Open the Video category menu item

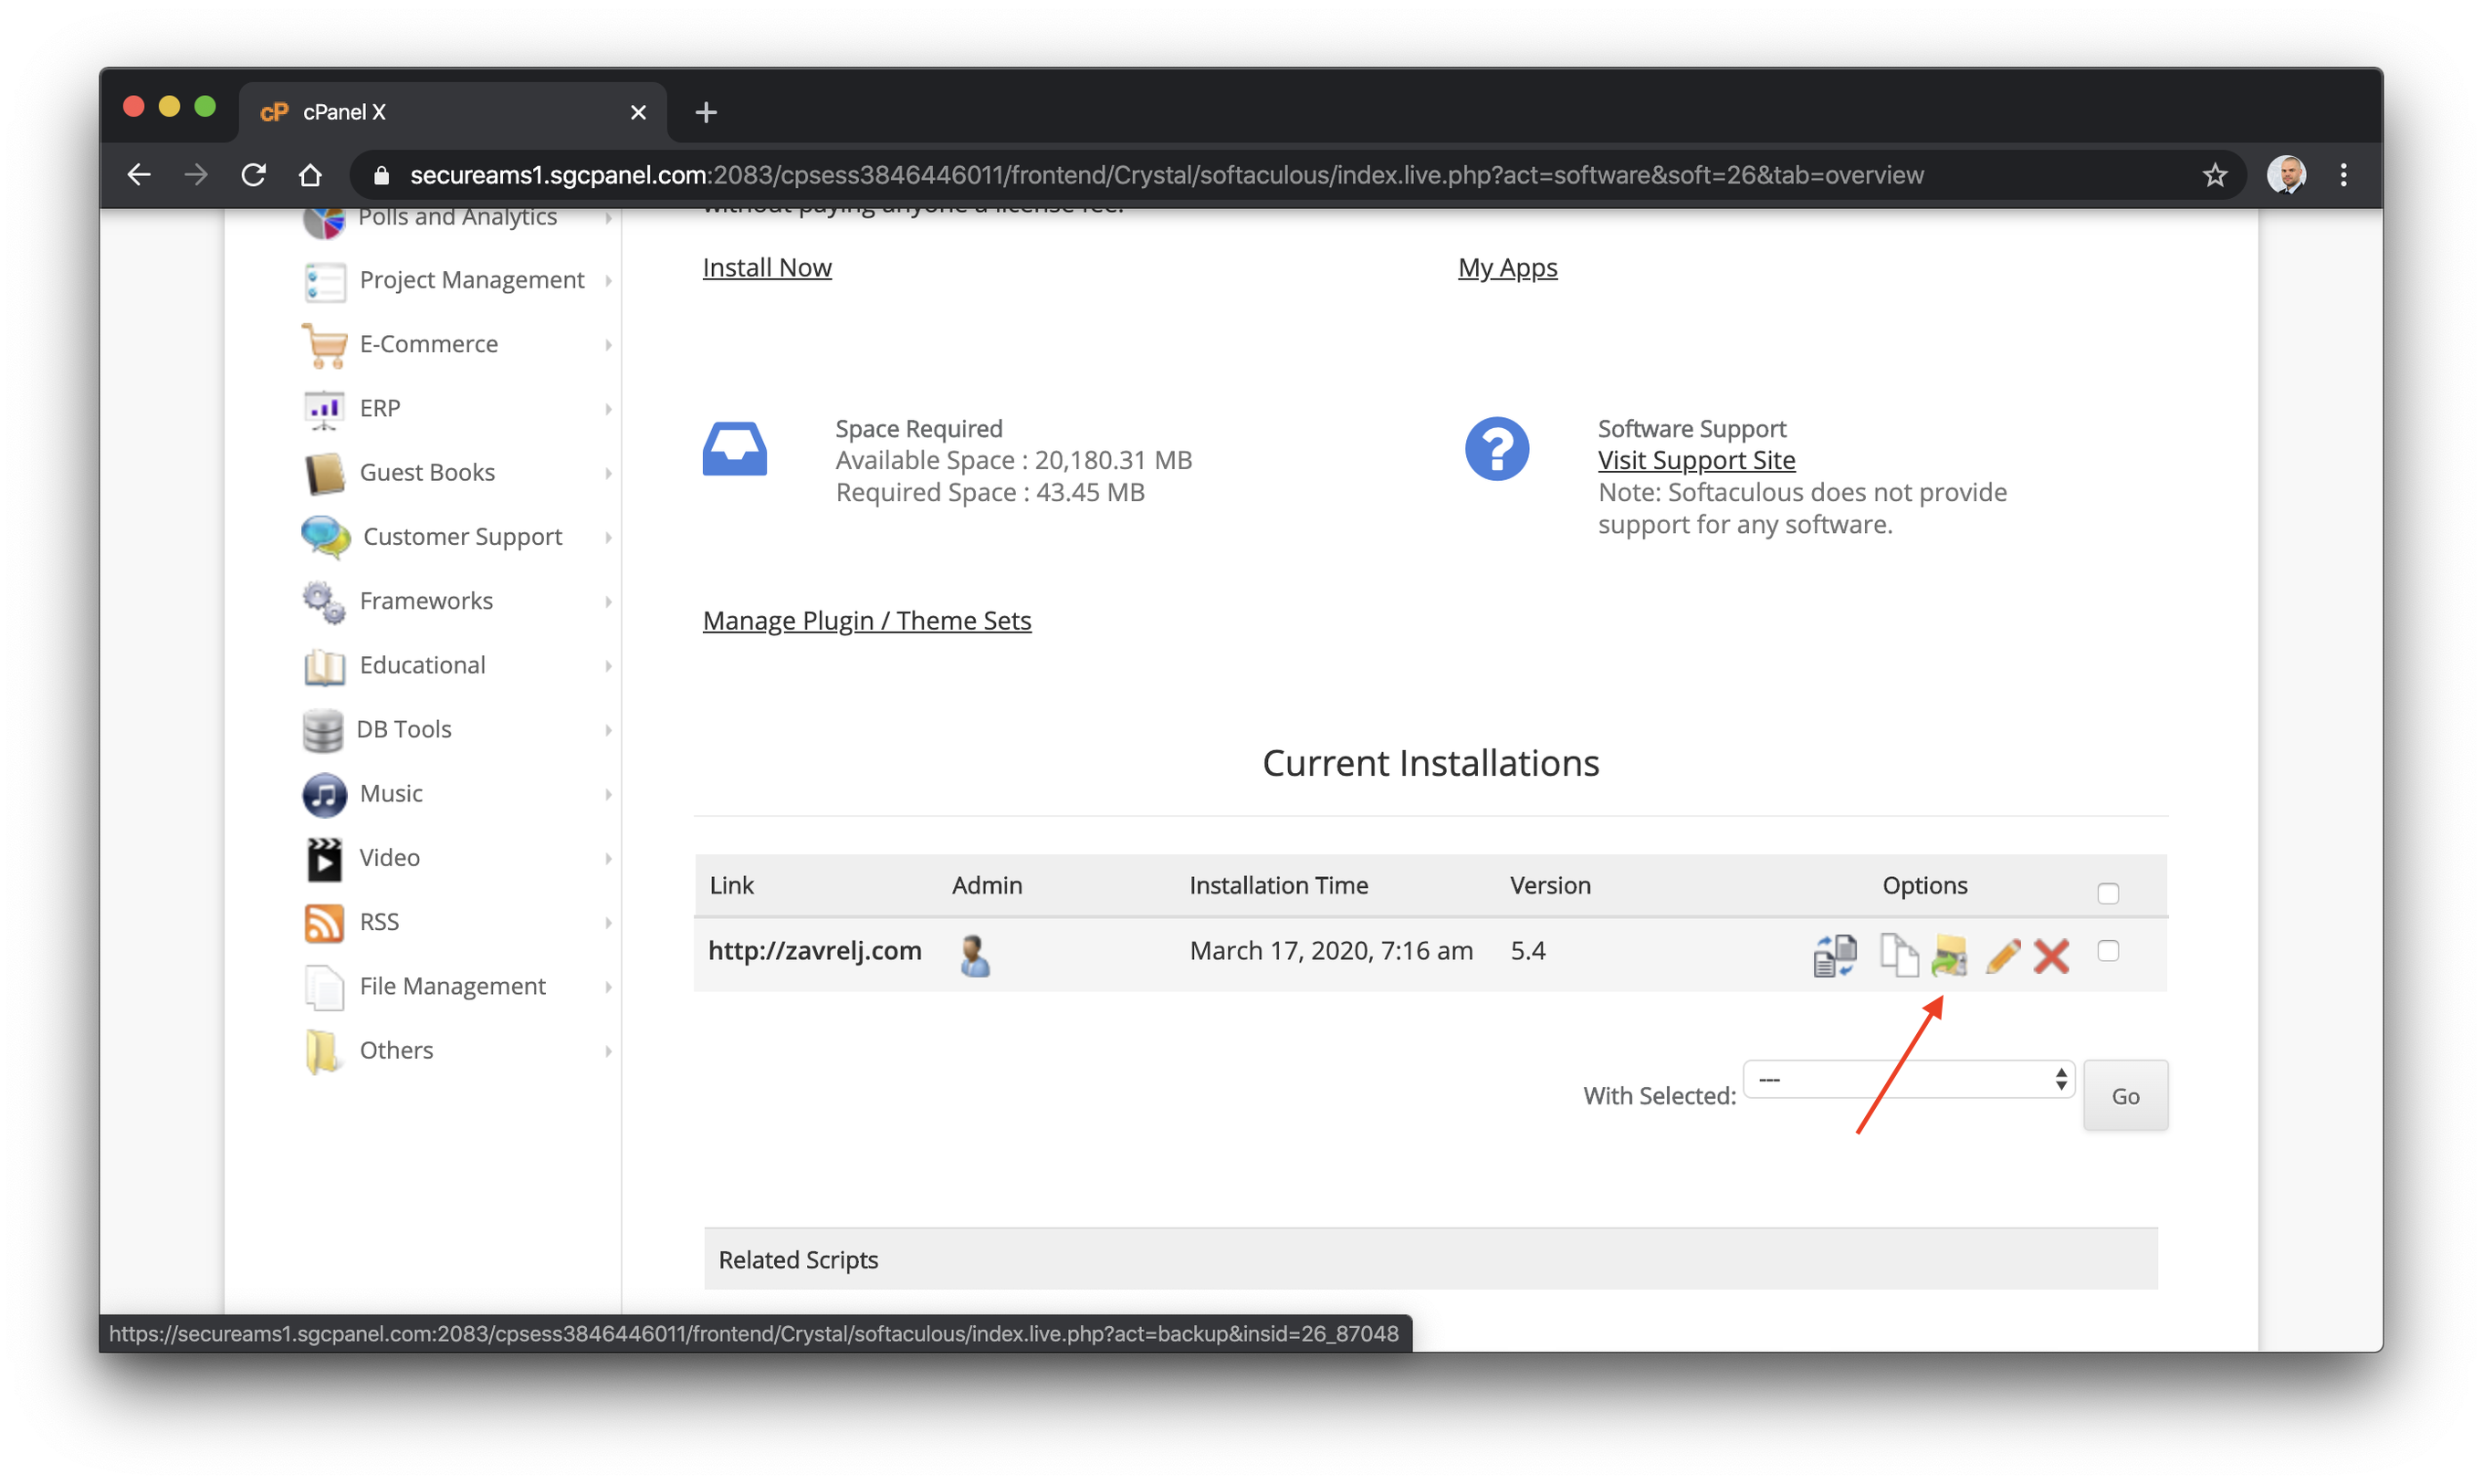389,858
